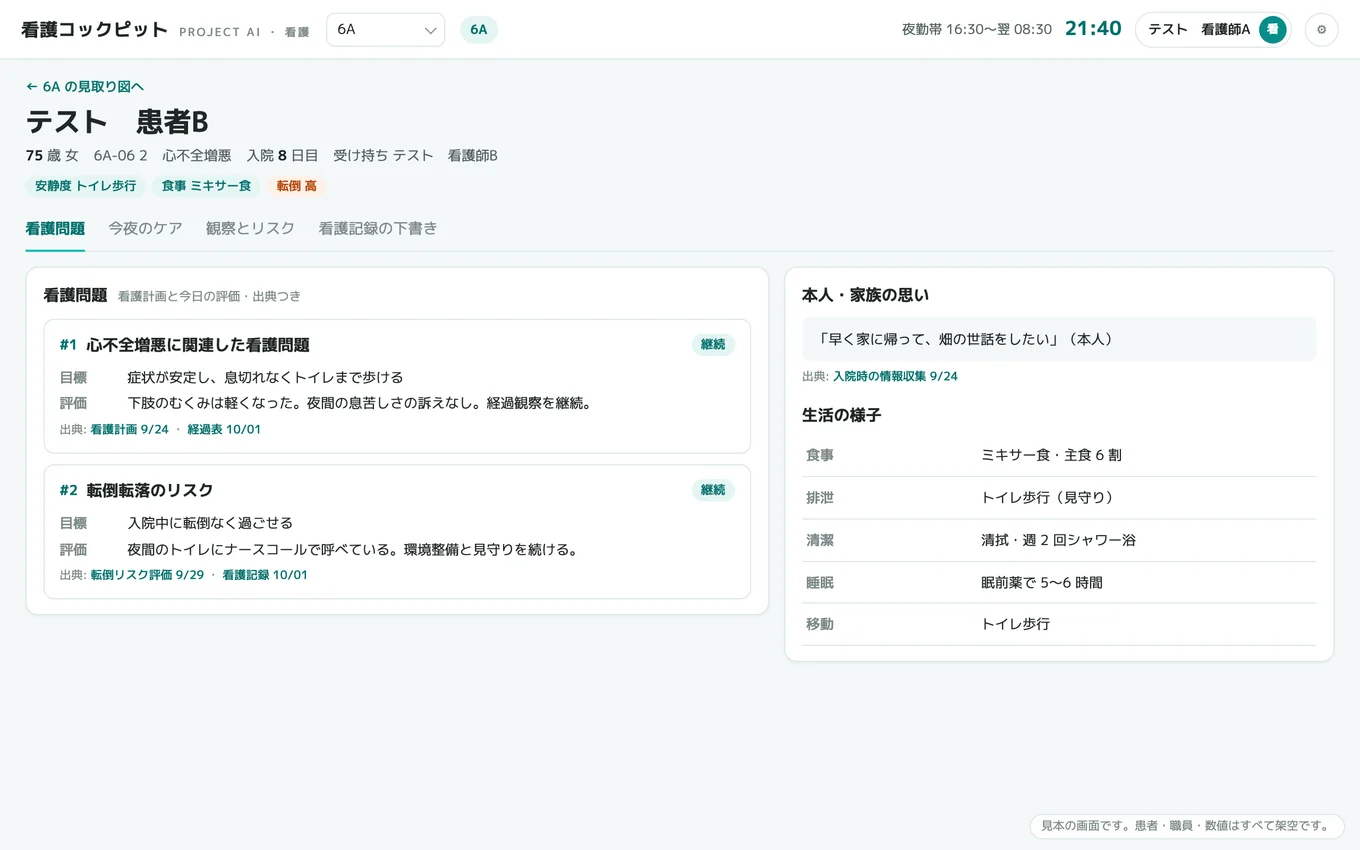Click the 食事 row value ミキサー食・主食 6 割
Image resolution: width=1360 pixels, height=850 pixels.
click(x=1052, y=456)
